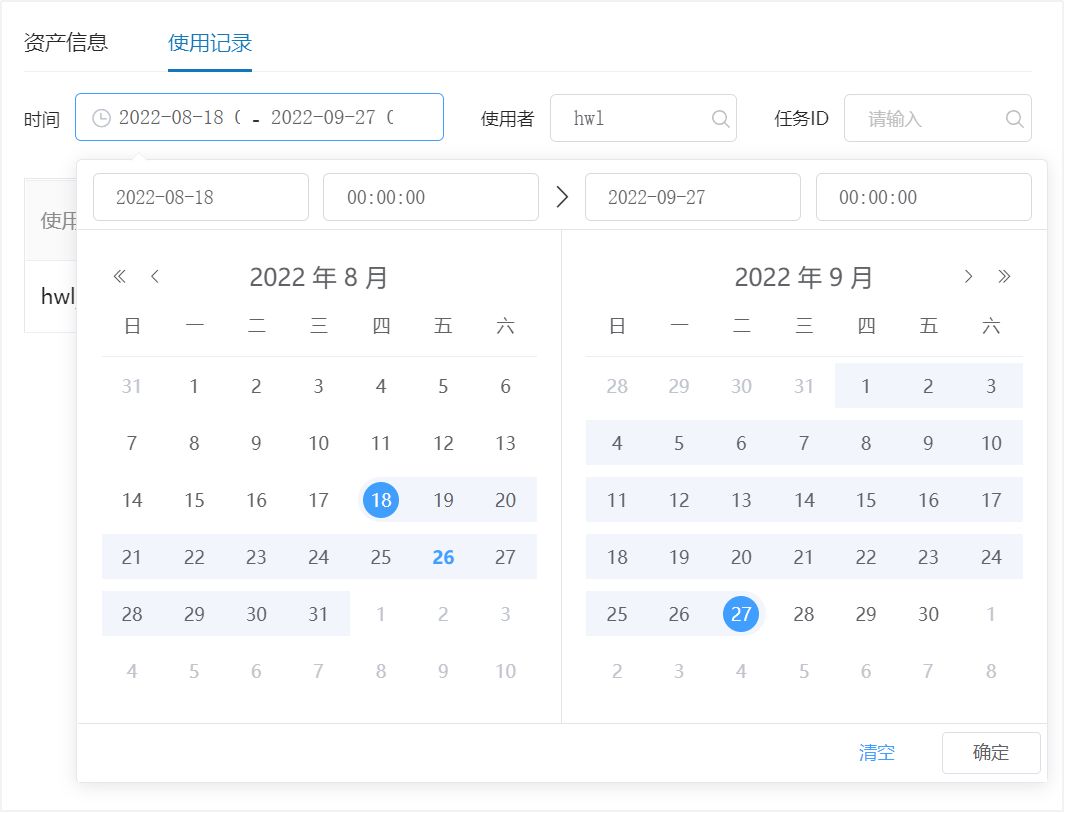Open the 使用记录 tab

click(x=210, y=43)
